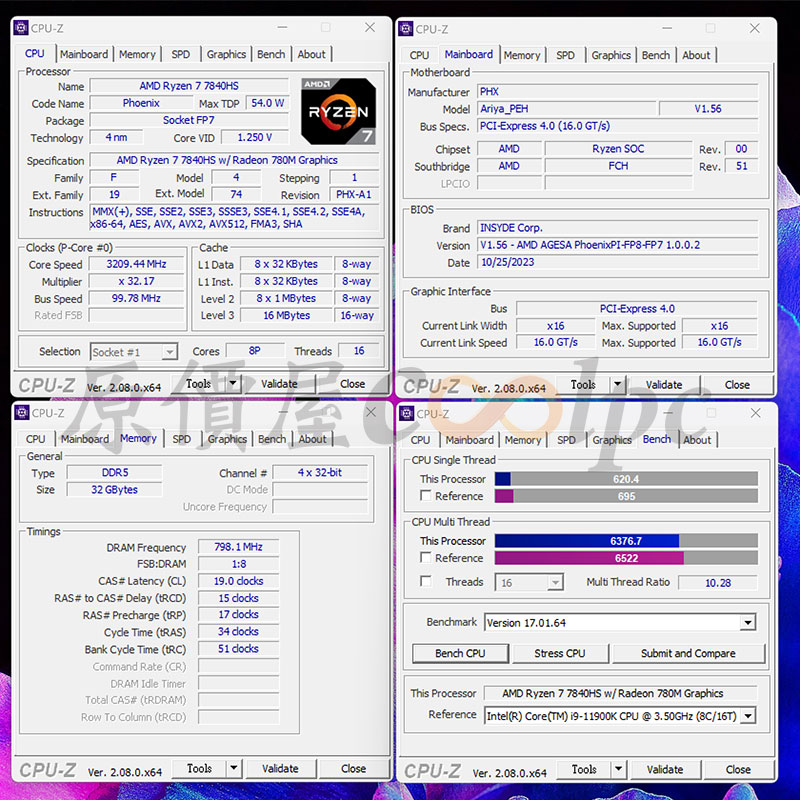
Task: Click Validate in the Memory-tab window
Action: (280, 768)
